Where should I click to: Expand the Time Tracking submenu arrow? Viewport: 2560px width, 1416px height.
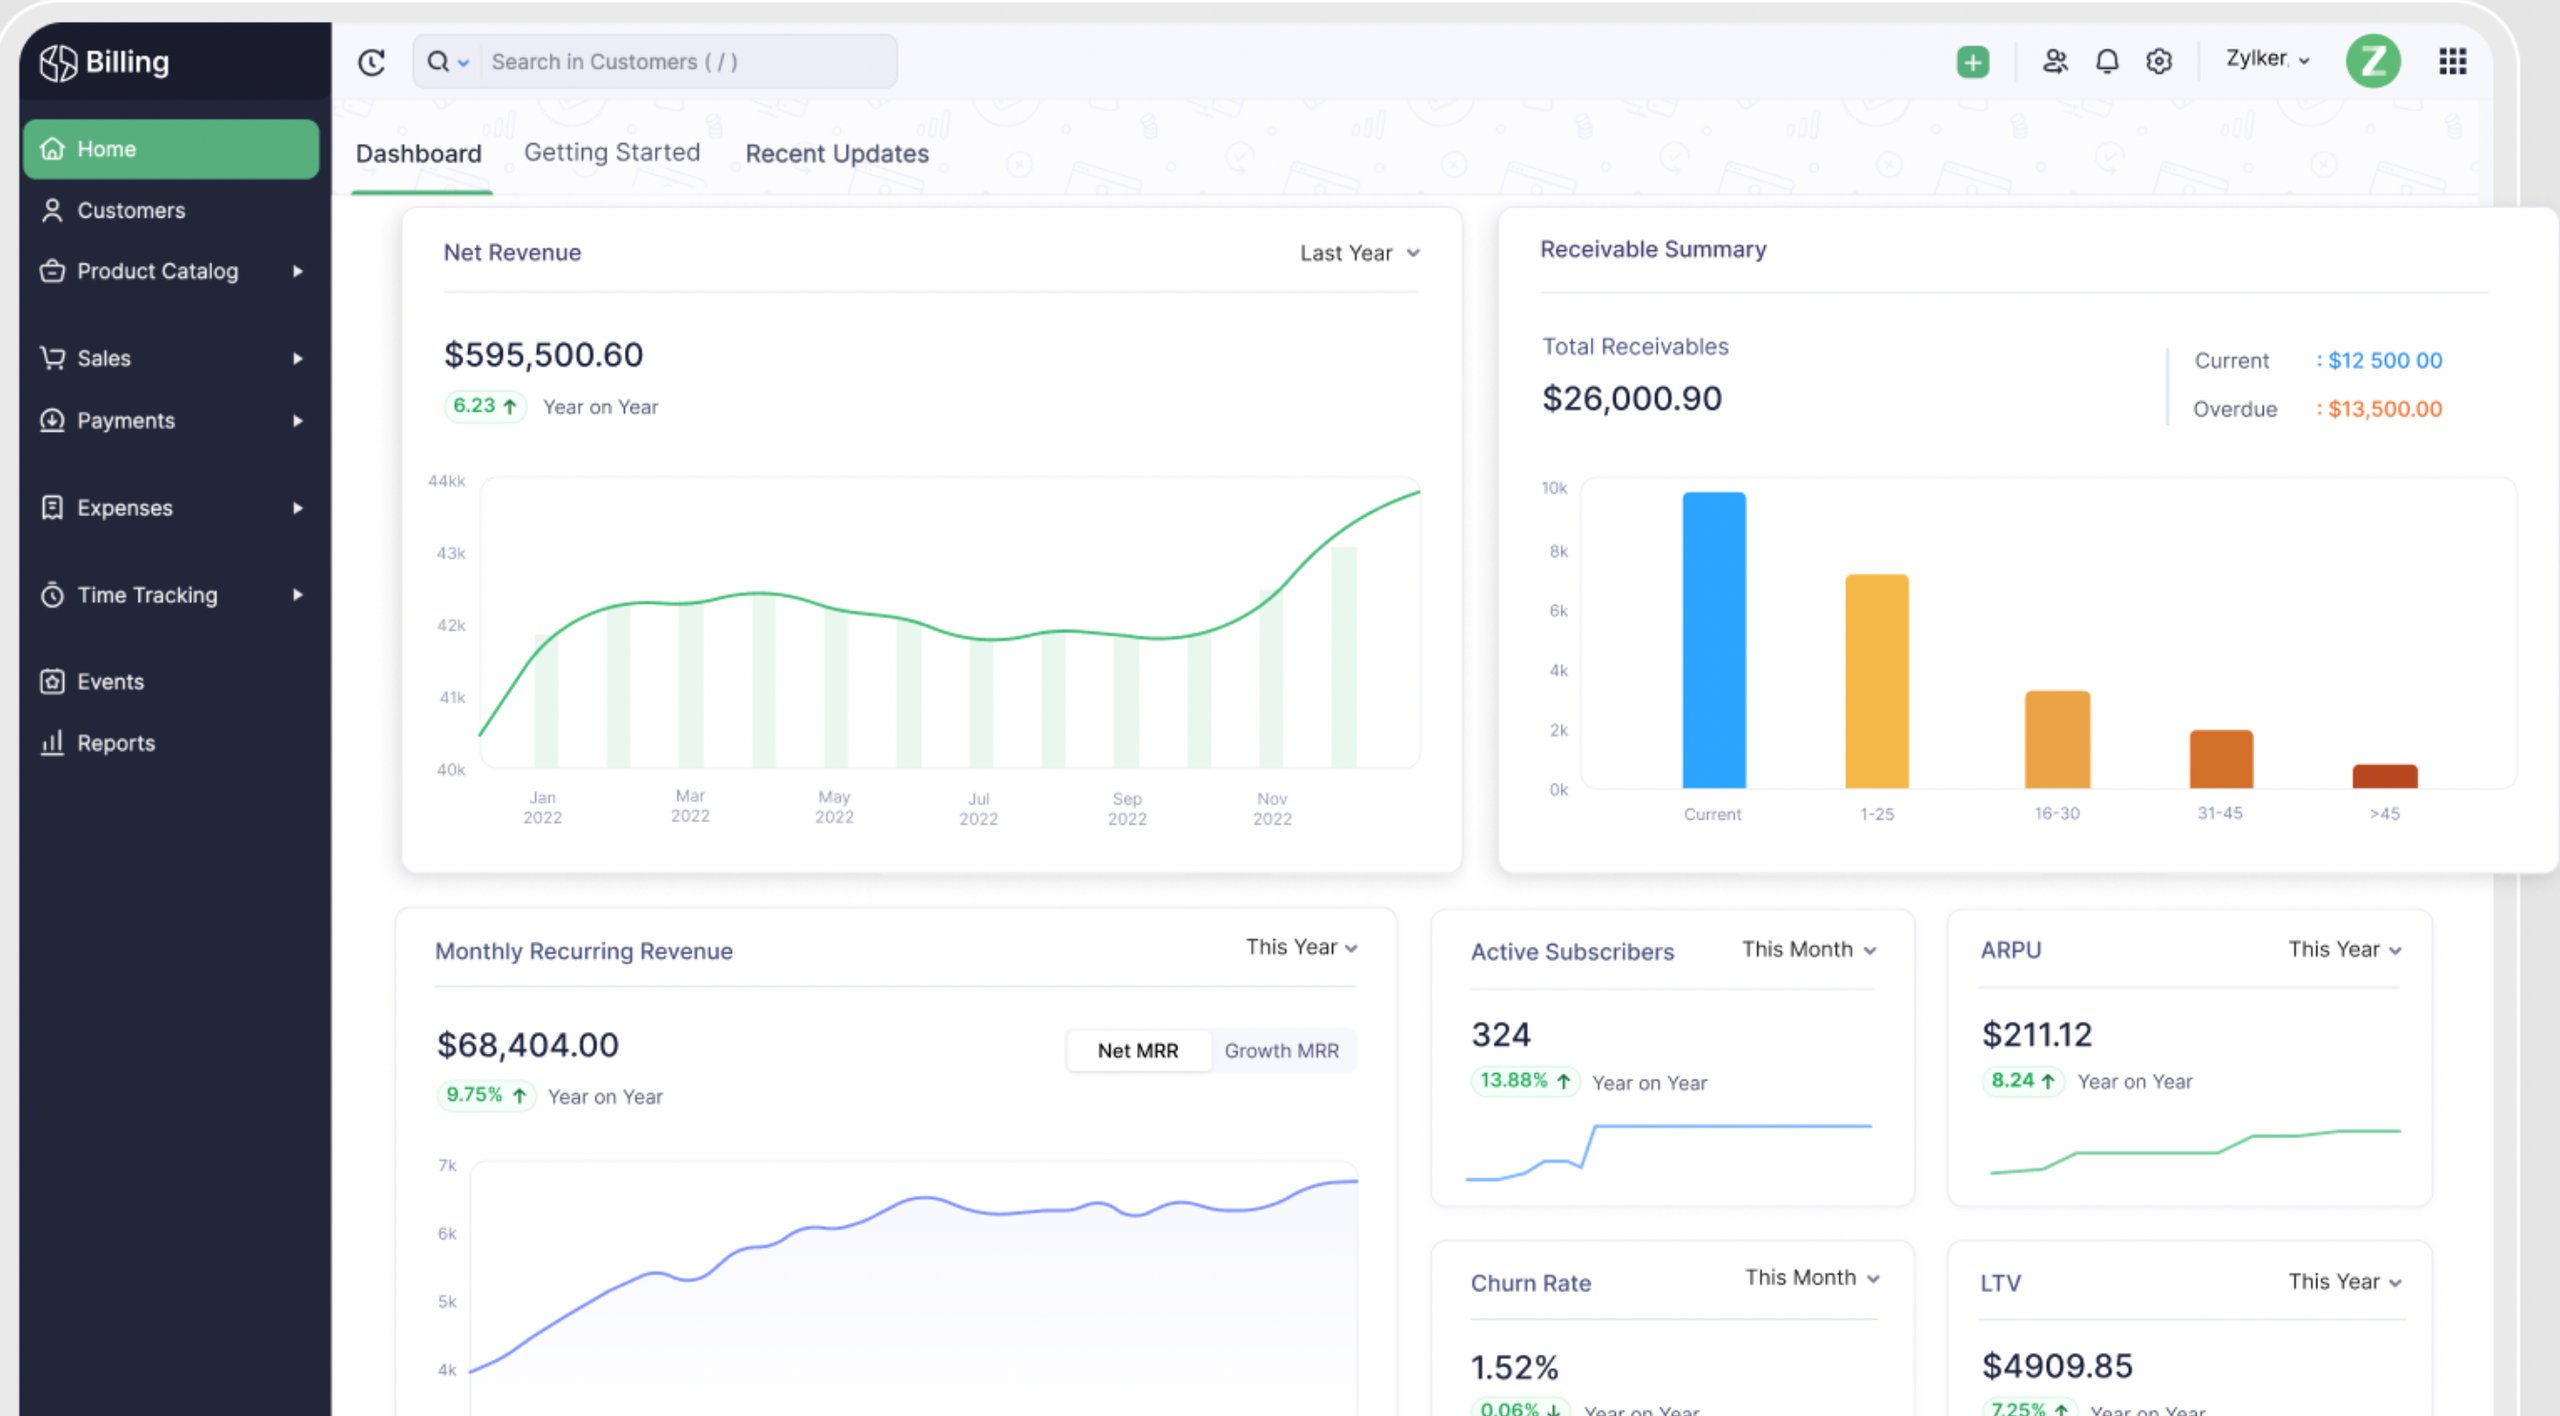(x=297, y=595)
